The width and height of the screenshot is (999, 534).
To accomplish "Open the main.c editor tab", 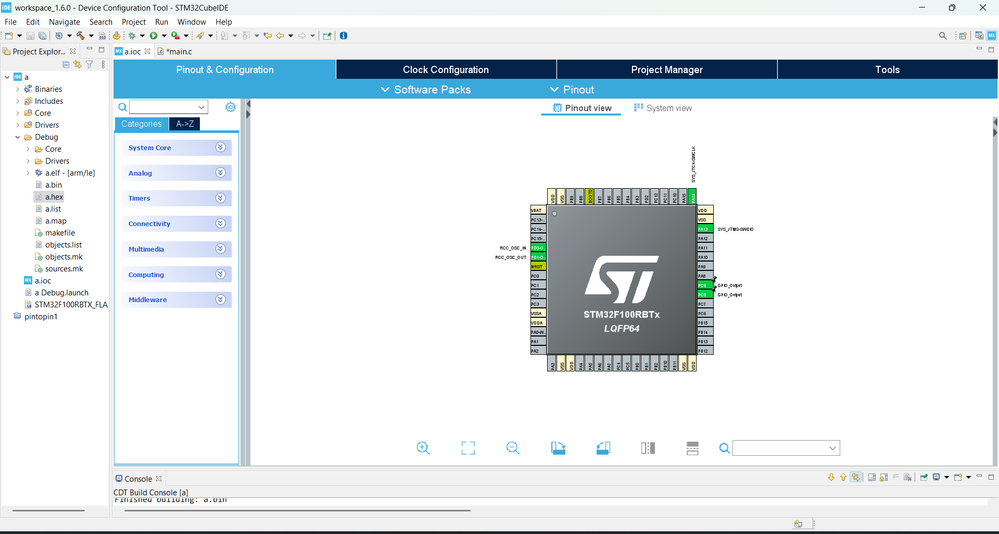I will 178,51.
